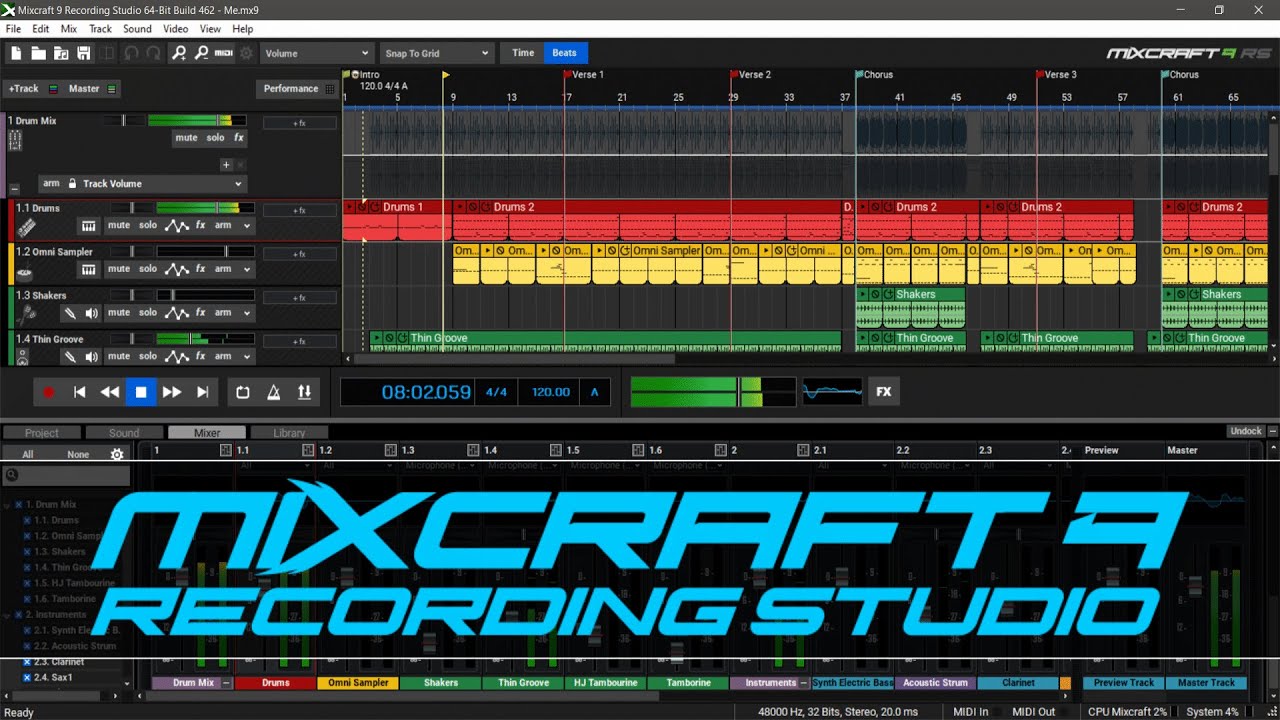Undo the last action in toolbar
The width and height of the screenshot is (1280, 720).
pyautogui.click(x=131, y=53)
